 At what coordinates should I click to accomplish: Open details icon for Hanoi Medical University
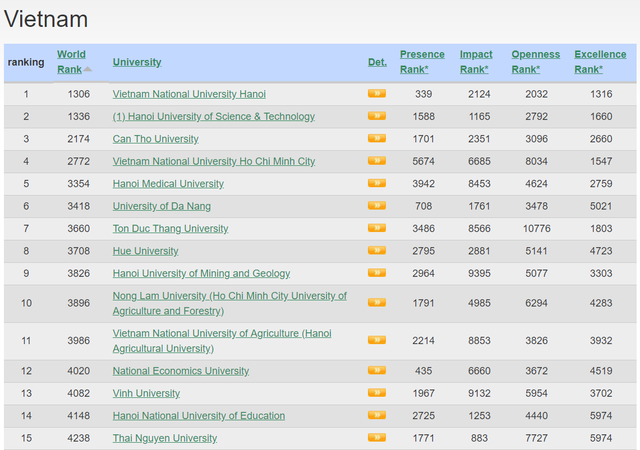pyautogui.click(x=376, y=184)
